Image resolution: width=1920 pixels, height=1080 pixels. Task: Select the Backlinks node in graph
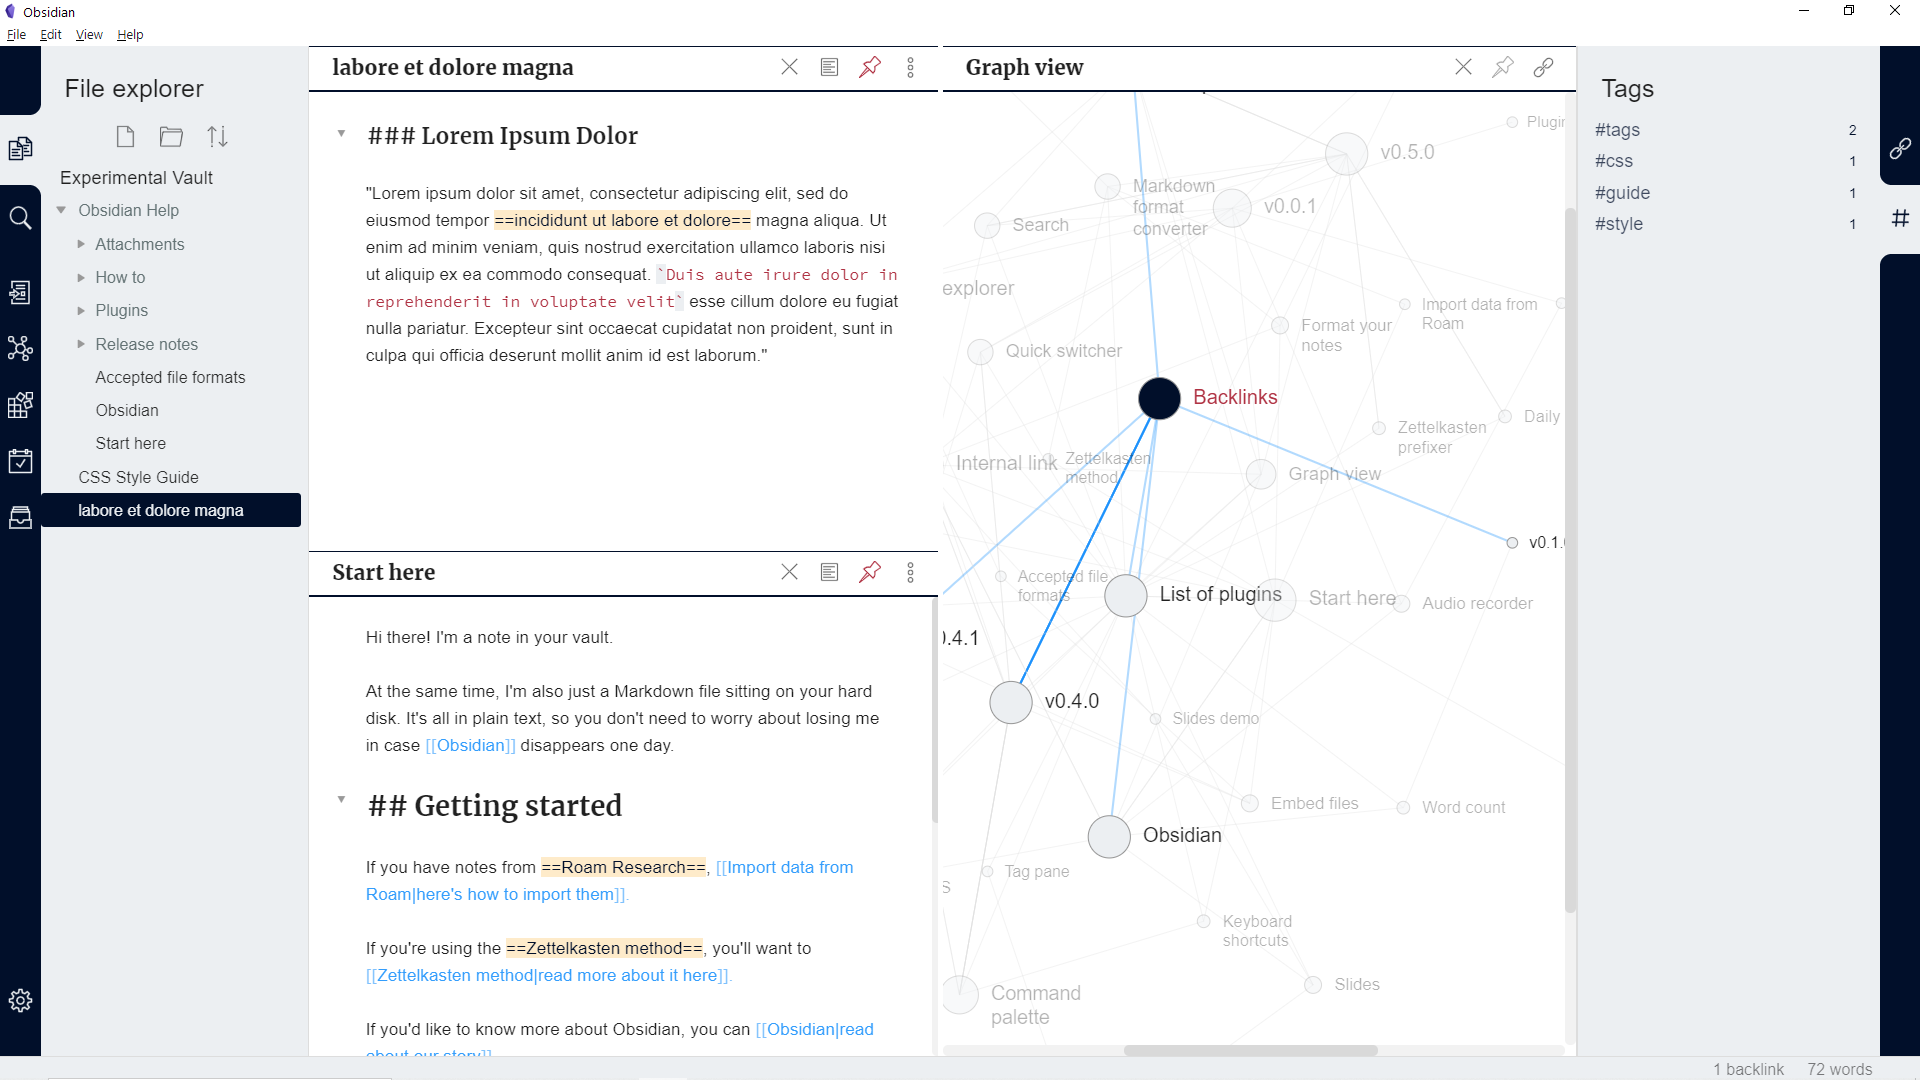click(x=1159, y=398)
